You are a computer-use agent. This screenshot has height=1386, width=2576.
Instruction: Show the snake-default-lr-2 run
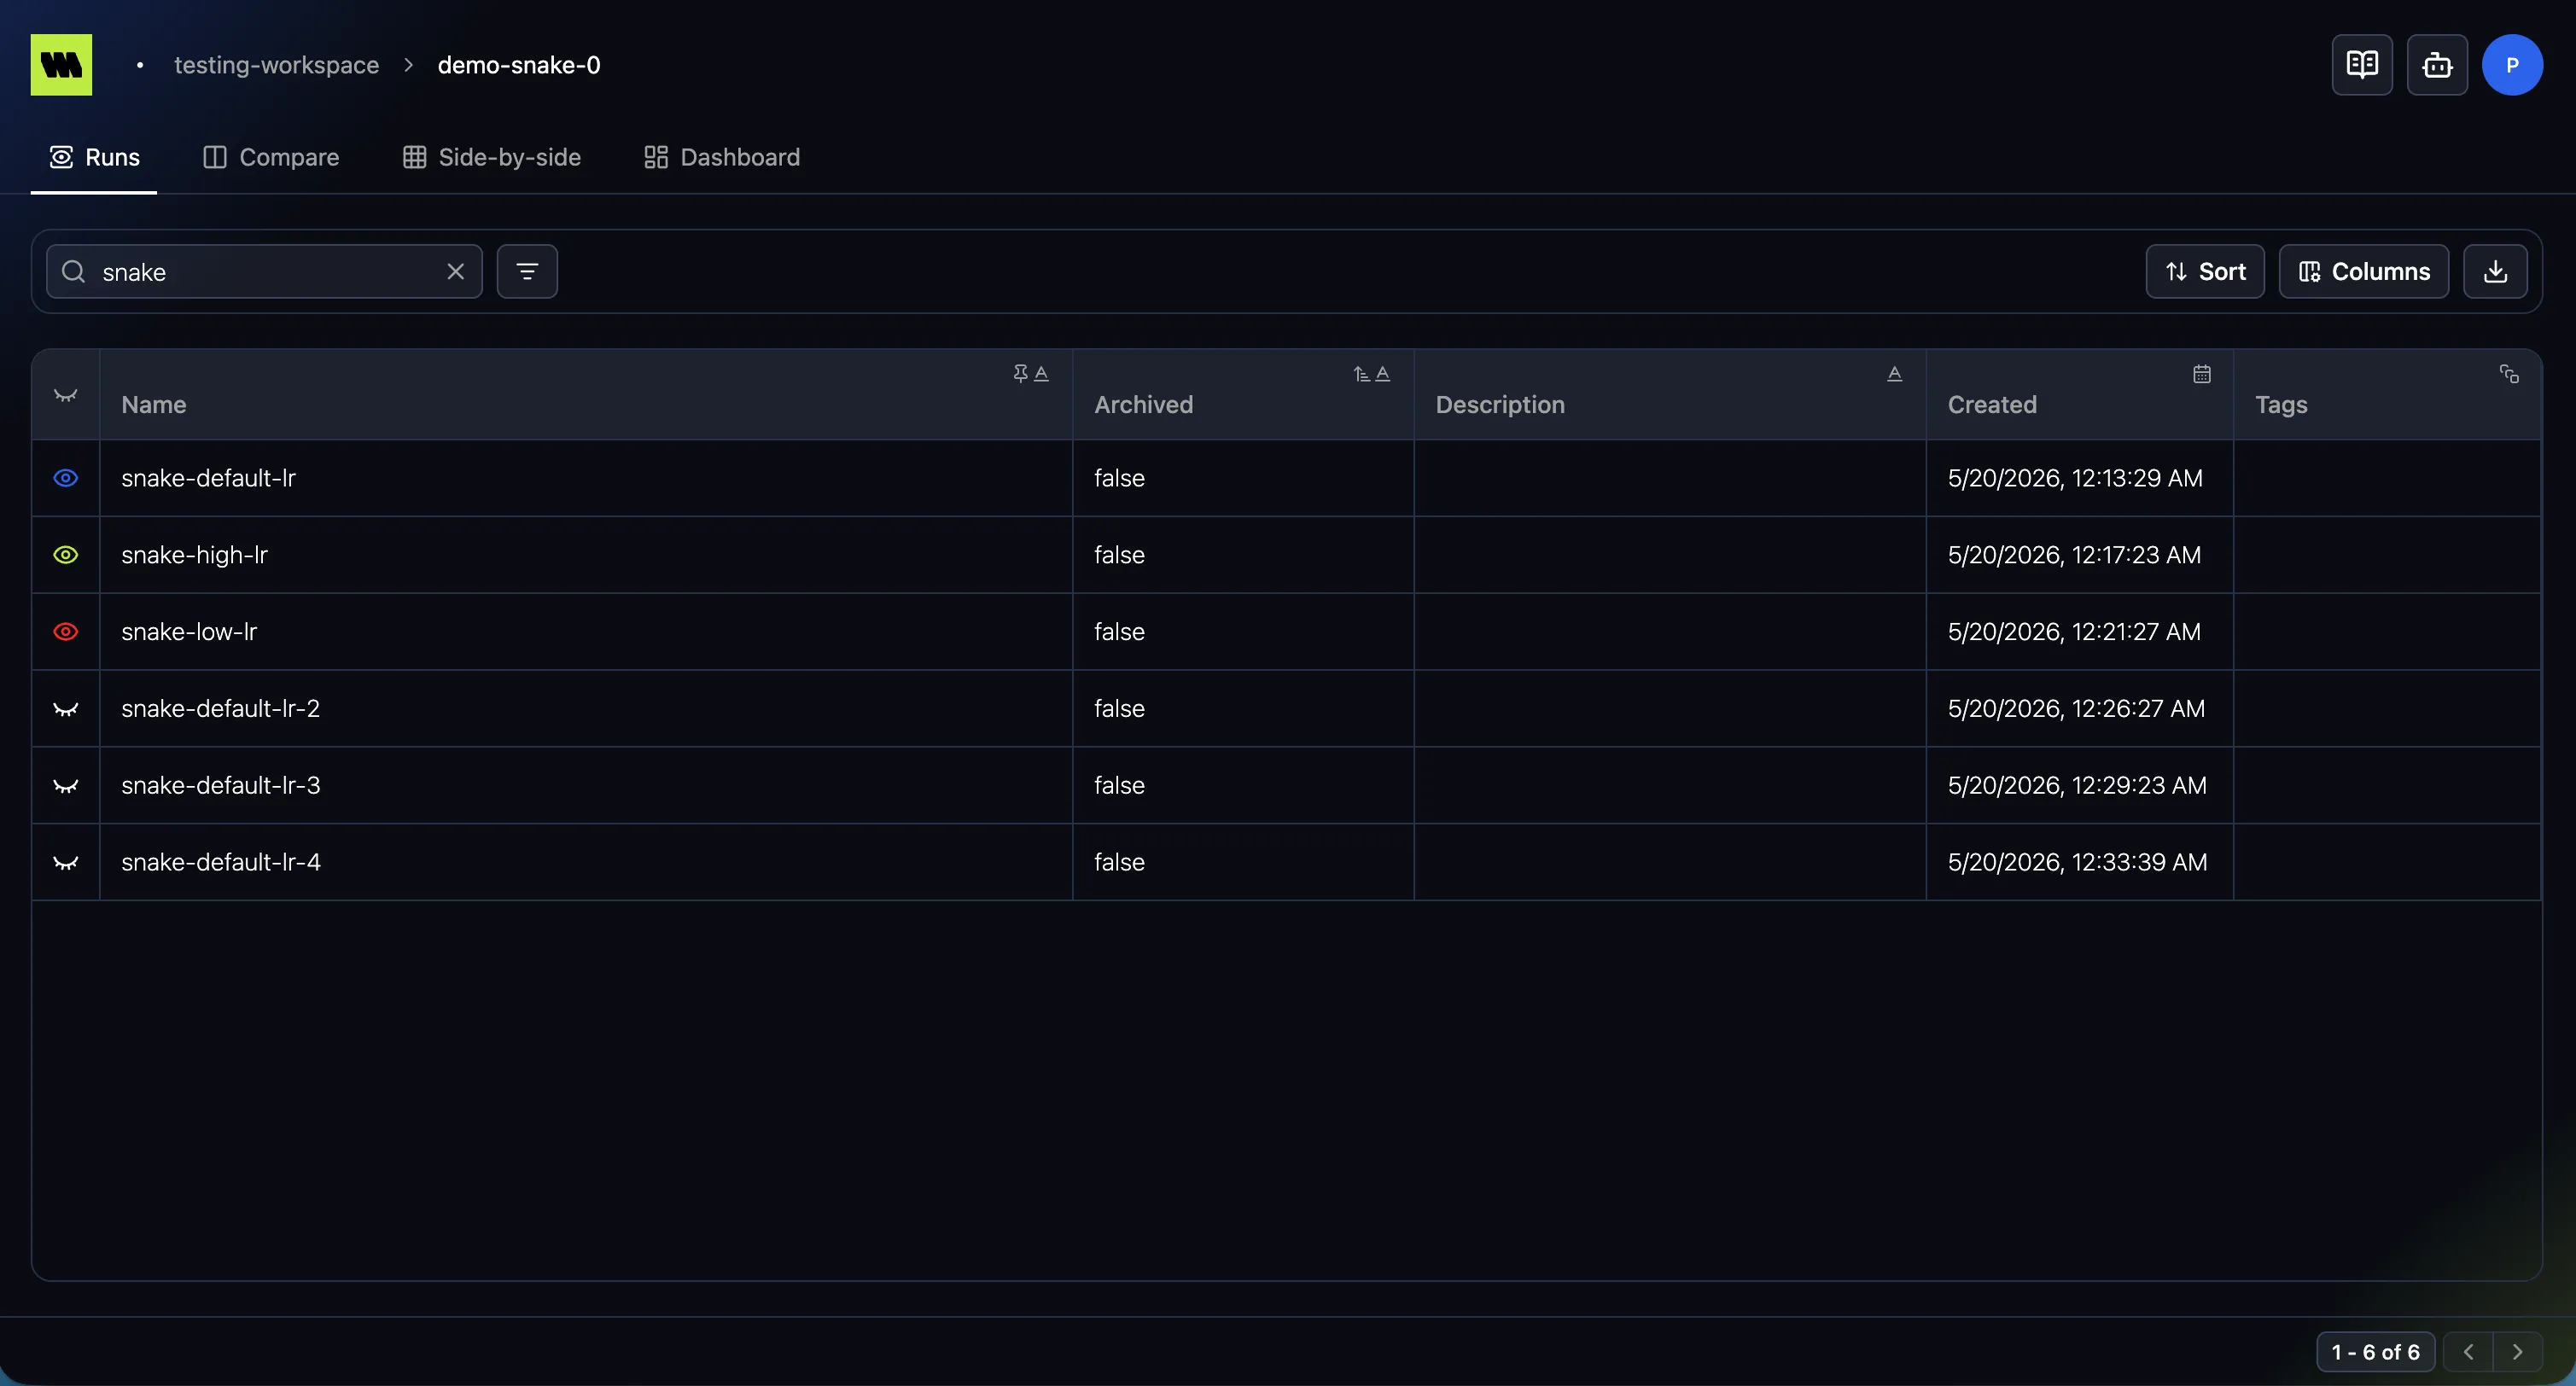65,709
